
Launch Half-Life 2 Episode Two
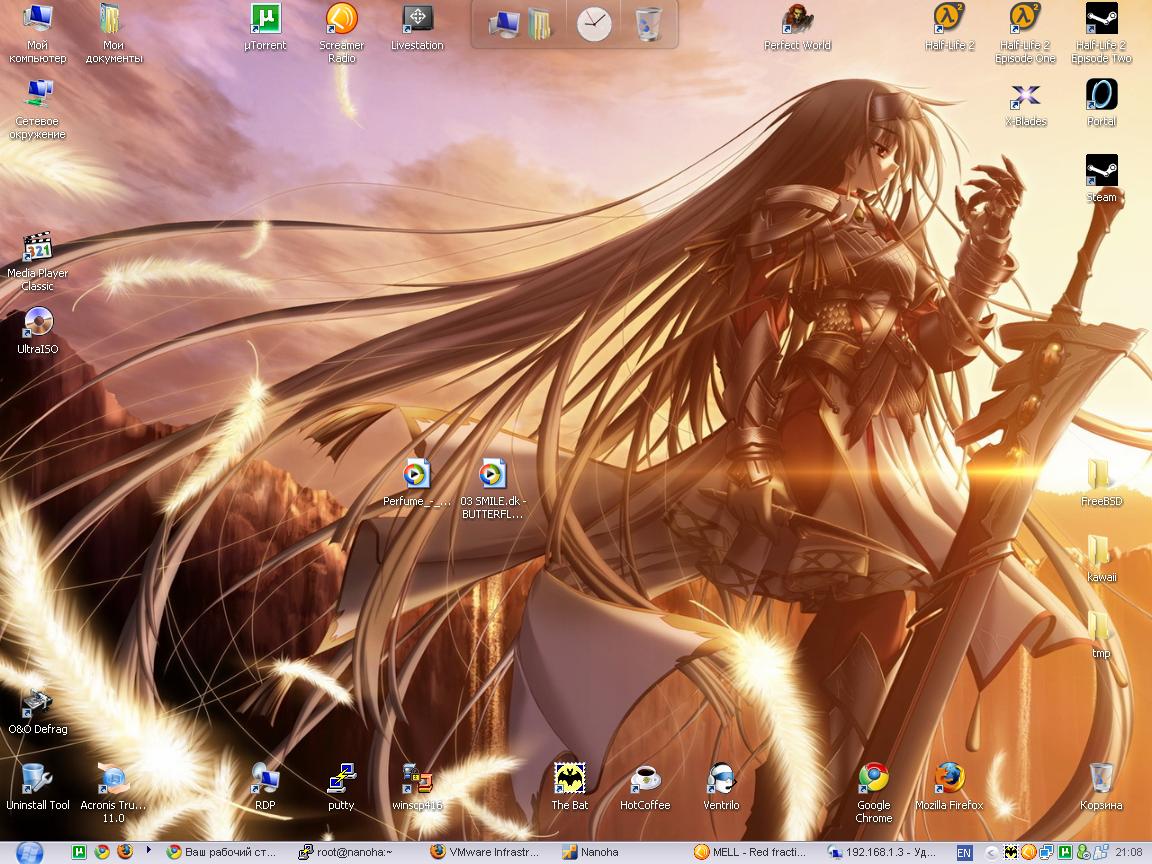click(x=1101, y=33)
